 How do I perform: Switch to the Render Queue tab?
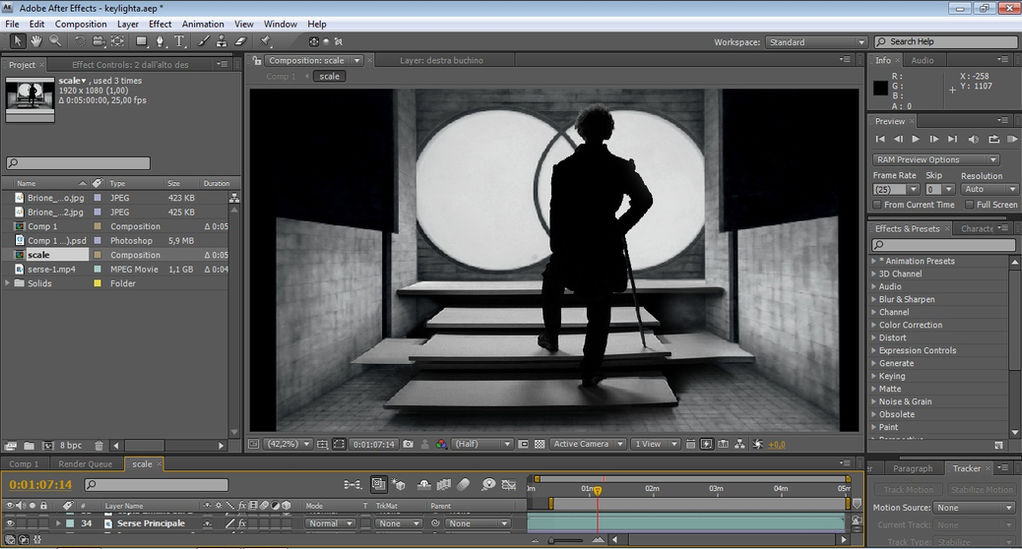click(86, 464)
